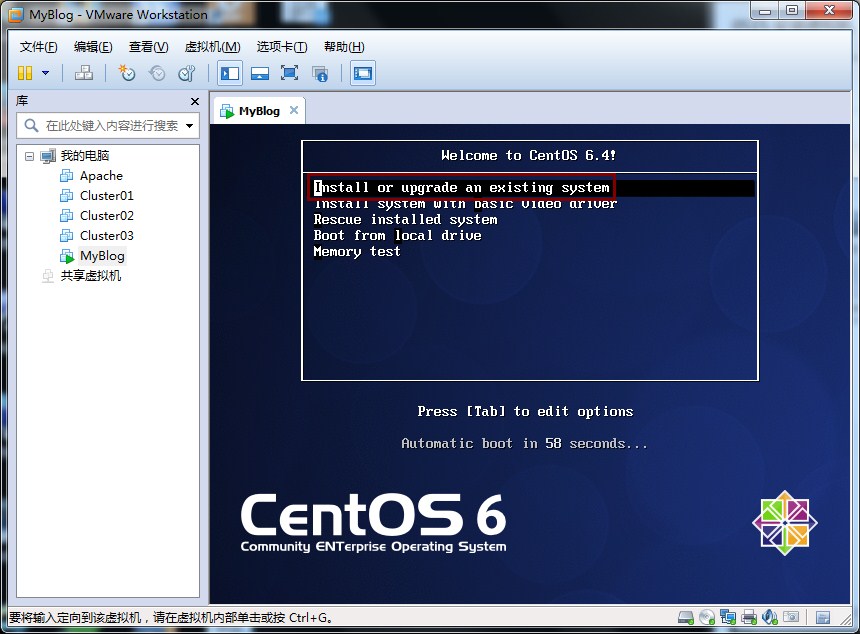Click the sound card status icon
This screenshot has height=634, width=860.
[x=770, y=618]
